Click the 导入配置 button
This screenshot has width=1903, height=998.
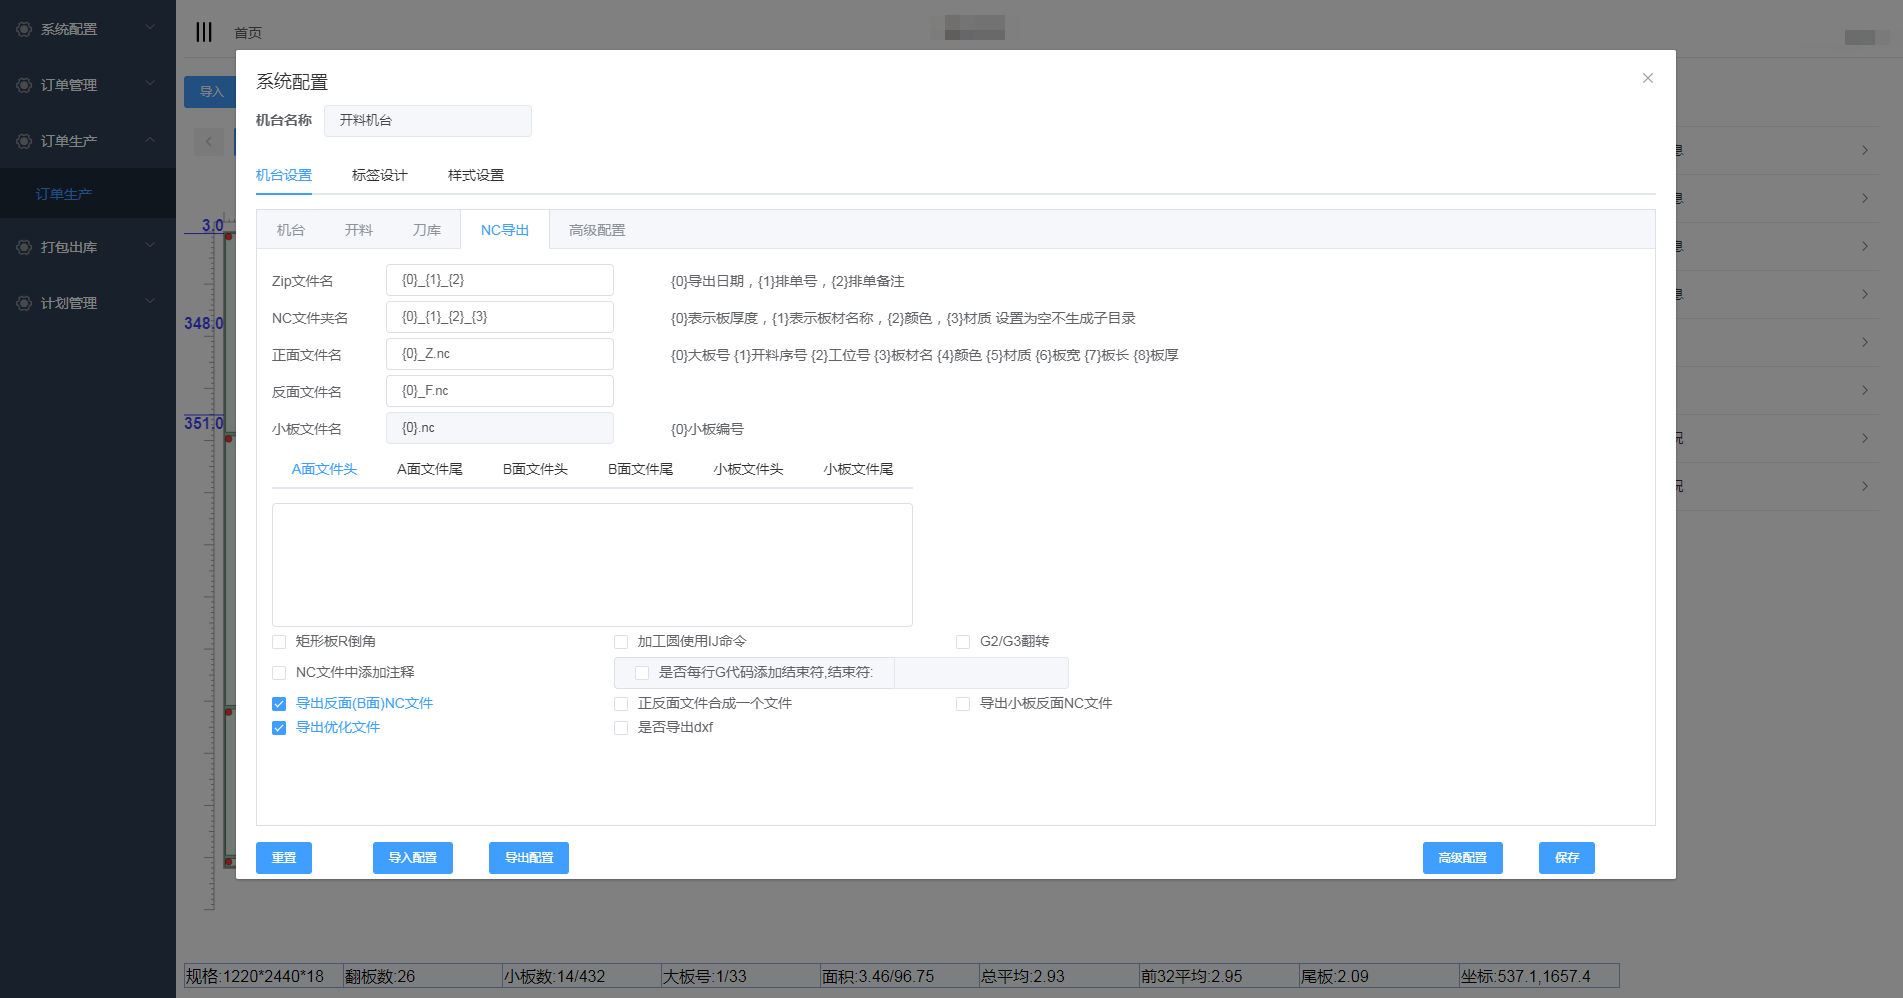pos(412,858)
